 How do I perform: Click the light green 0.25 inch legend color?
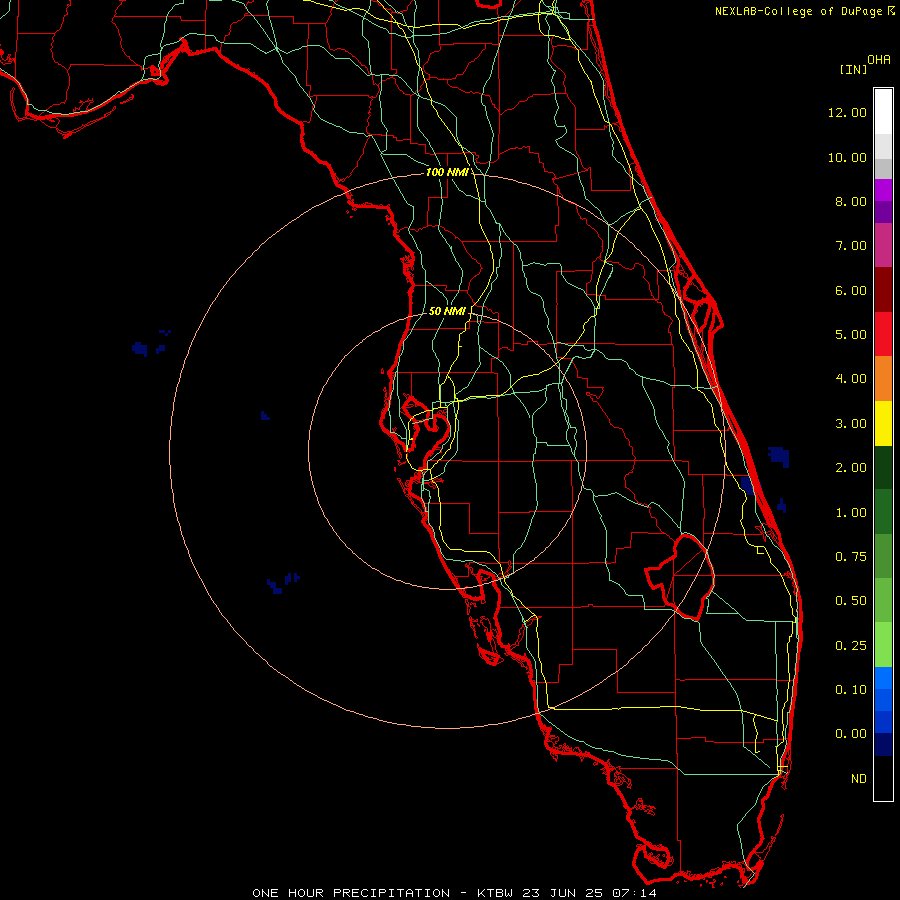[883, 645]
